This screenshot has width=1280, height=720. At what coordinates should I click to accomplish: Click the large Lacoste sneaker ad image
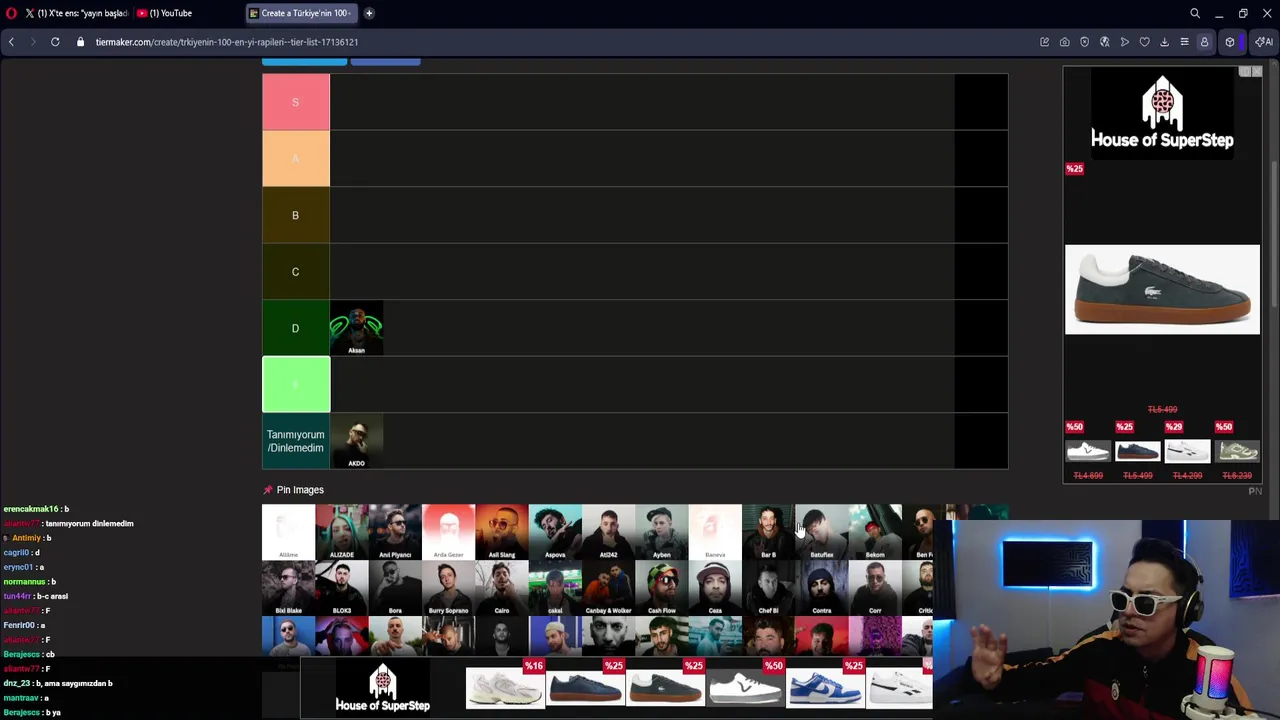coord(1162,289)
